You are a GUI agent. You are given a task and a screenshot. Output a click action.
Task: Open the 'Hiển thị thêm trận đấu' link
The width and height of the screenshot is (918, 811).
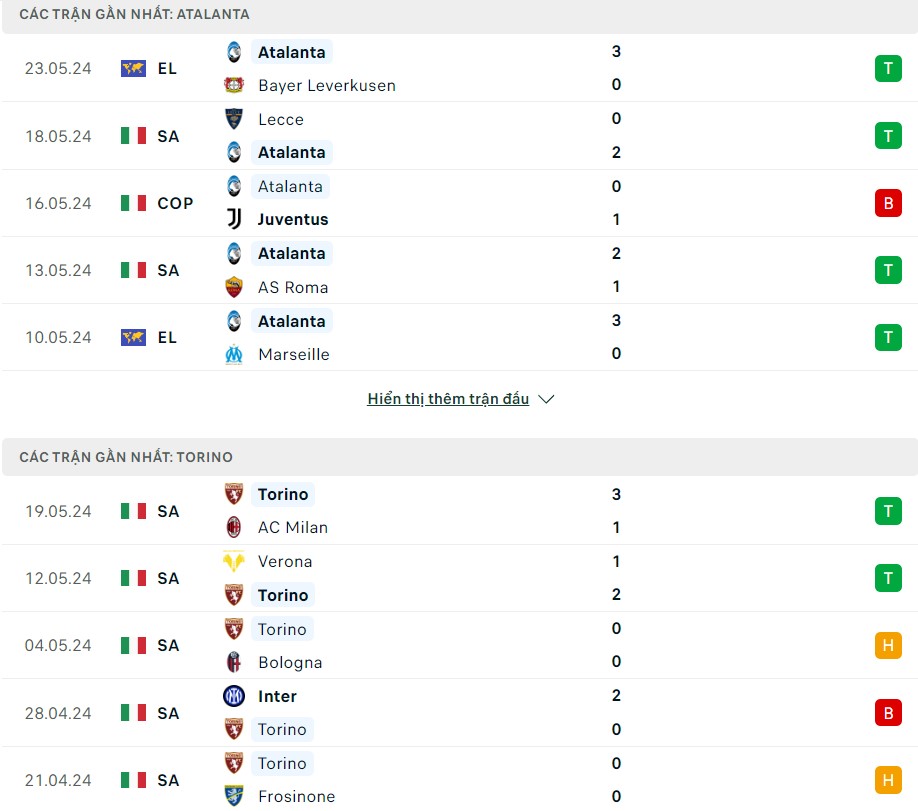click(448, 399)
